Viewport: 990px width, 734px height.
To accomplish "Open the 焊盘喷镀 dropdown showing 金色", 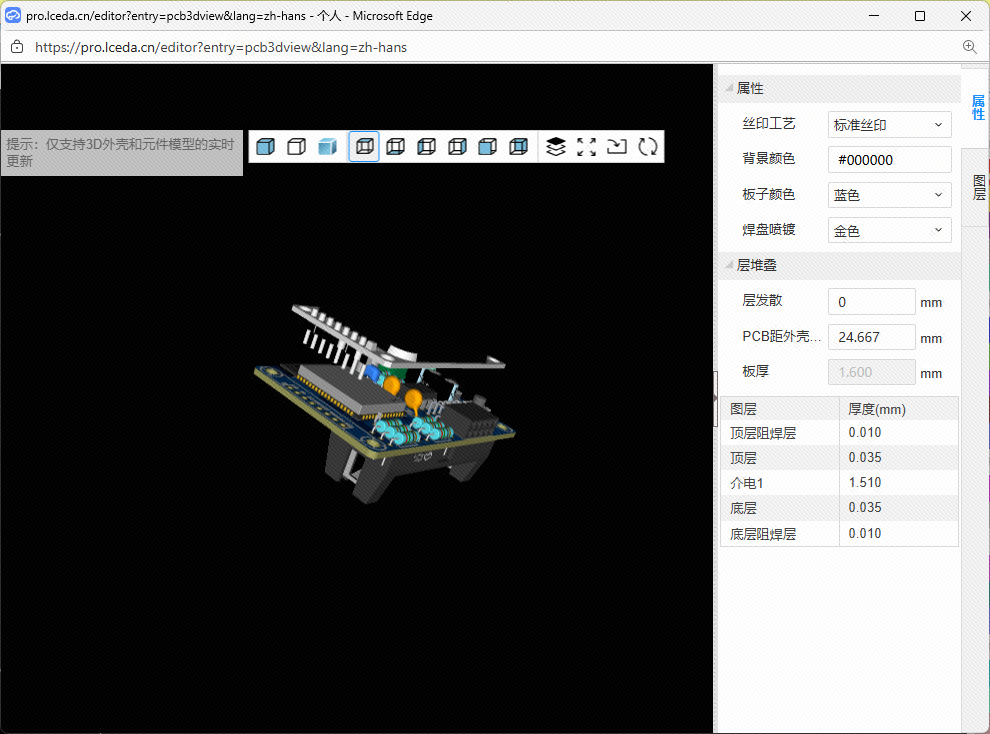I will point(889,230).
